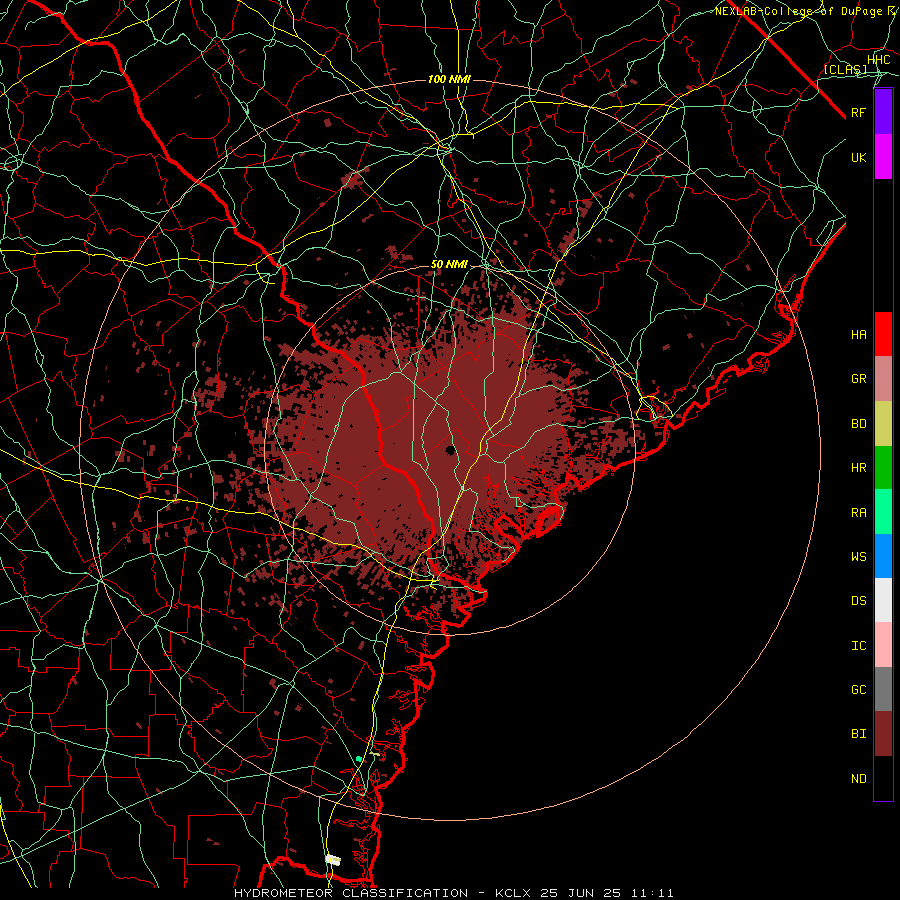Click the HHC product code text
The width and height of the screenshot is (900, 900).
click(x=879, y=60)
